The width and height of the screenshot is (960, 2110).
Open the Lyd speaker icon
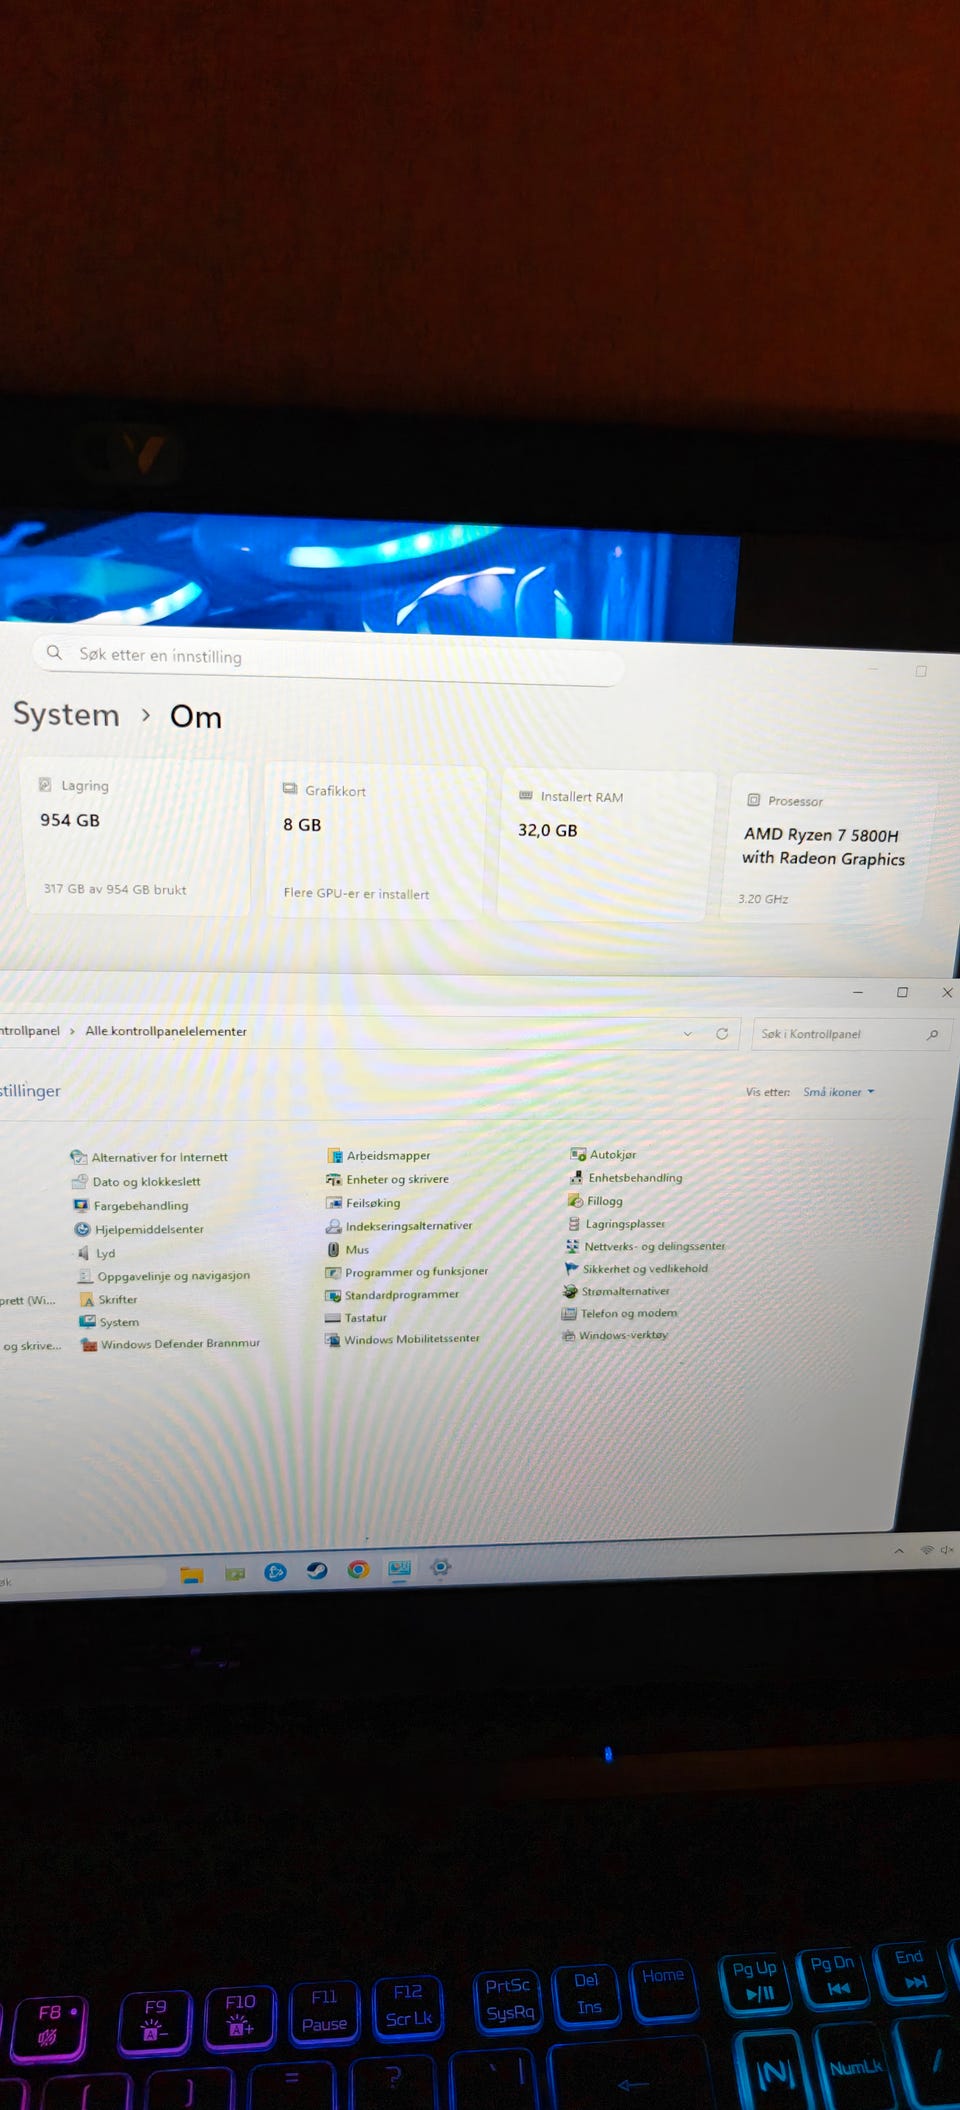click(x=83, y=1253)
